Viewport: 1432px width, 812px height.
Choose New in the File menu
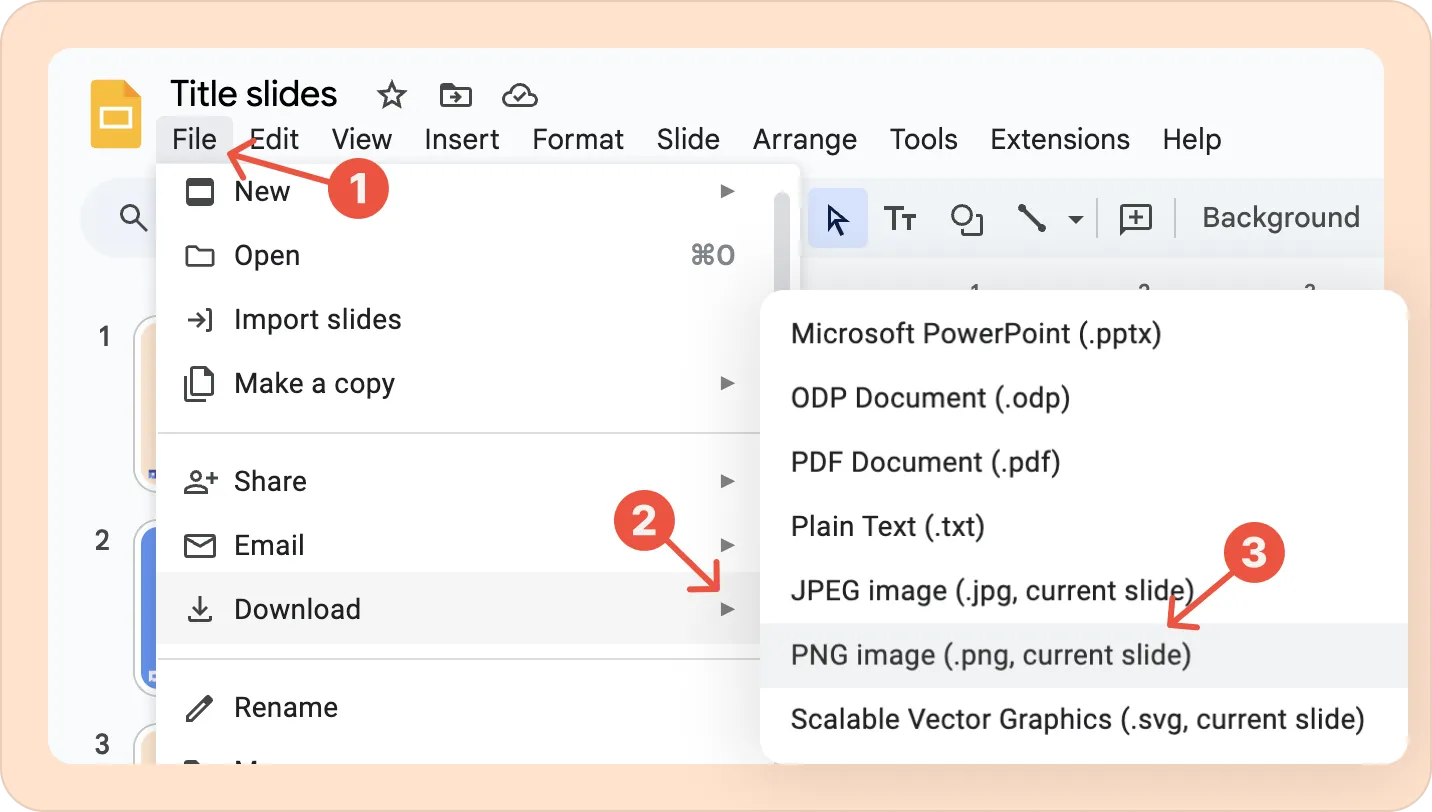click(465, 191)
